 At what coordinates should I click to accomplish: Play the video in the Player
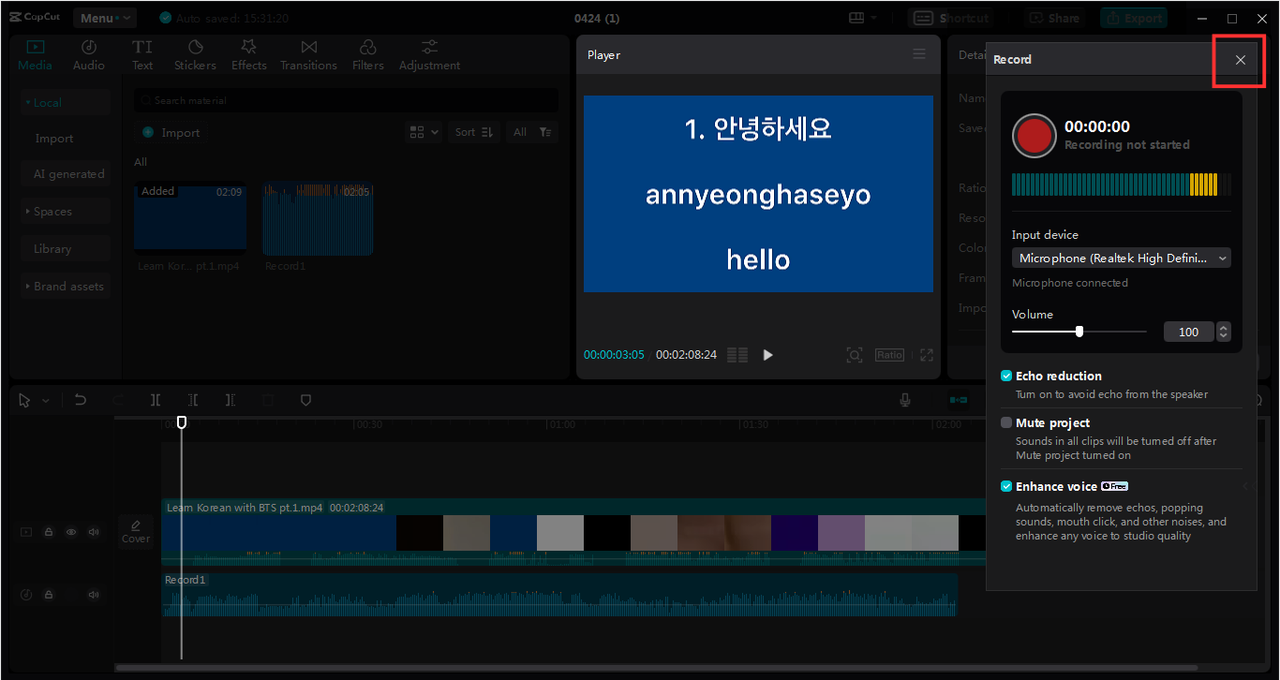(768, 355)
